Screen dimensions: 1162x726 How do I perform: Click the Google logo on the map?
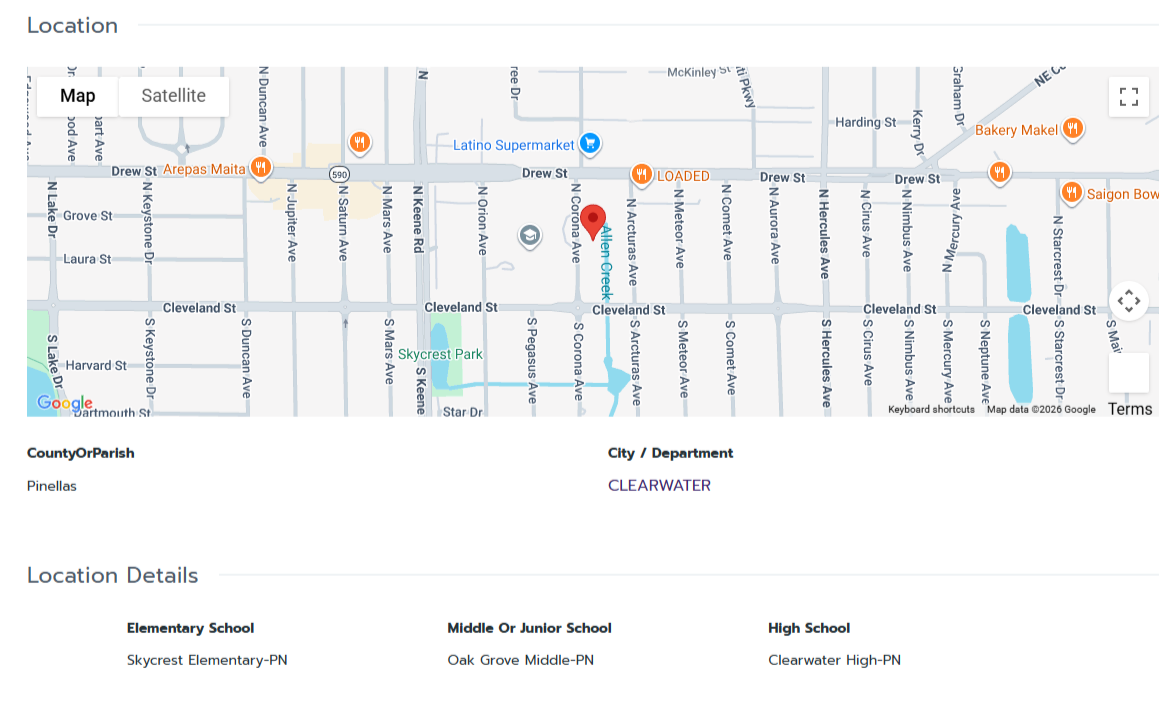[x=64, y=403]
